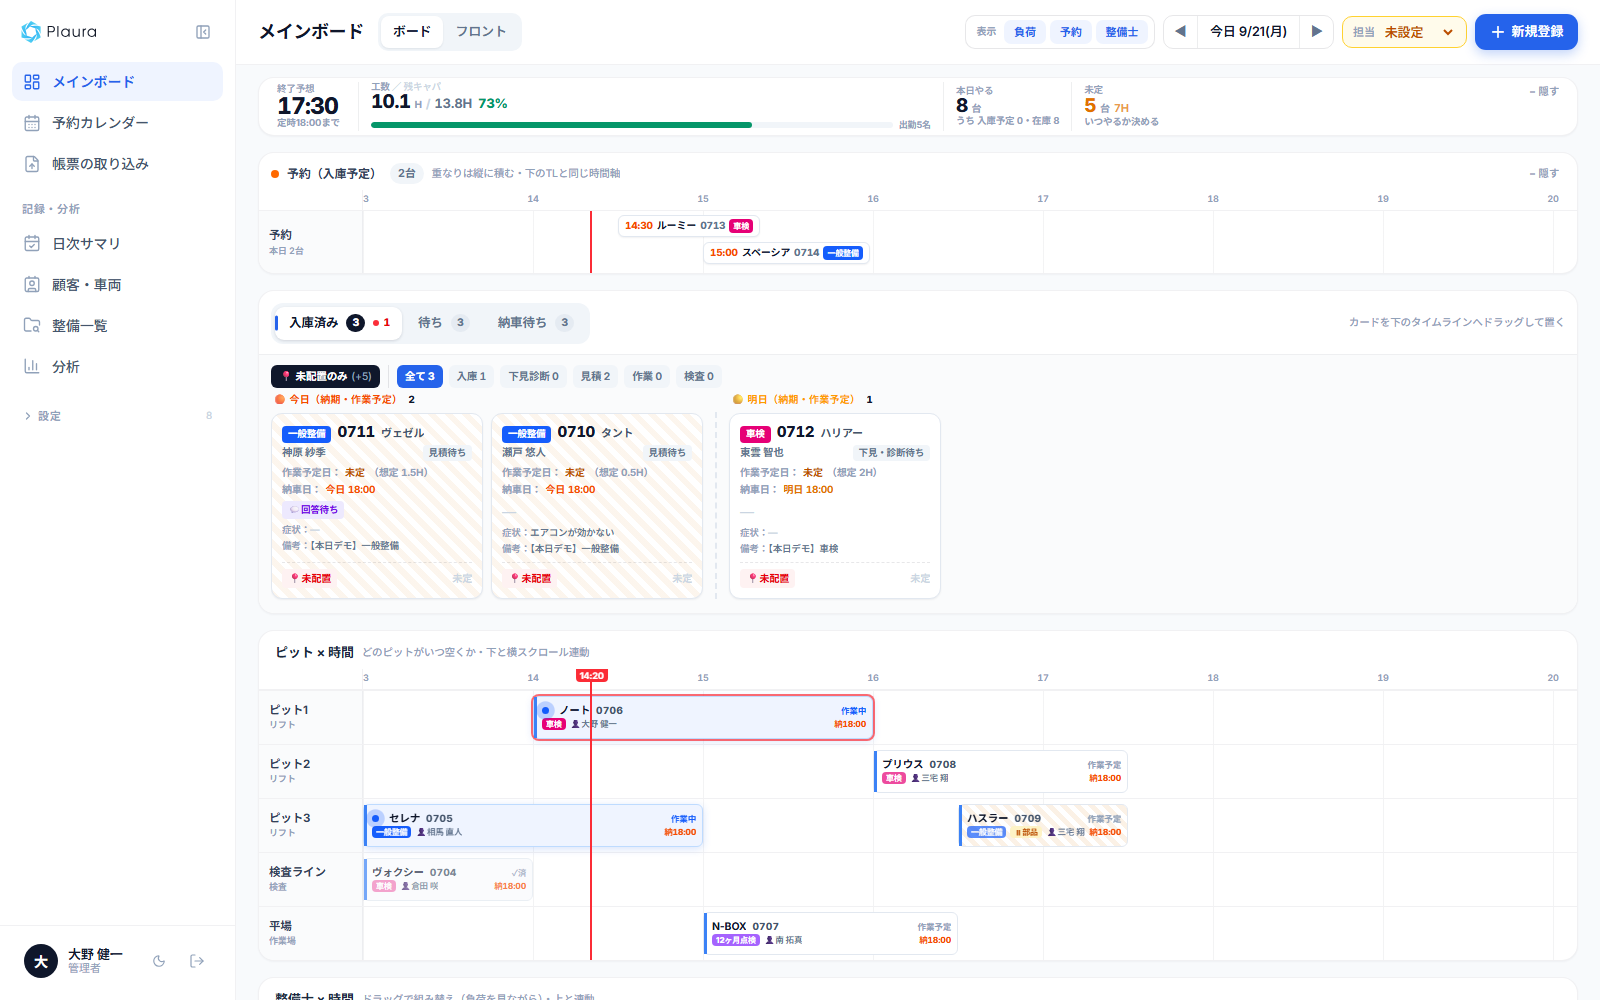Select 検査 0 filter chip
The height and width of the screenshot is (1000, 1600).
(699, 377)
